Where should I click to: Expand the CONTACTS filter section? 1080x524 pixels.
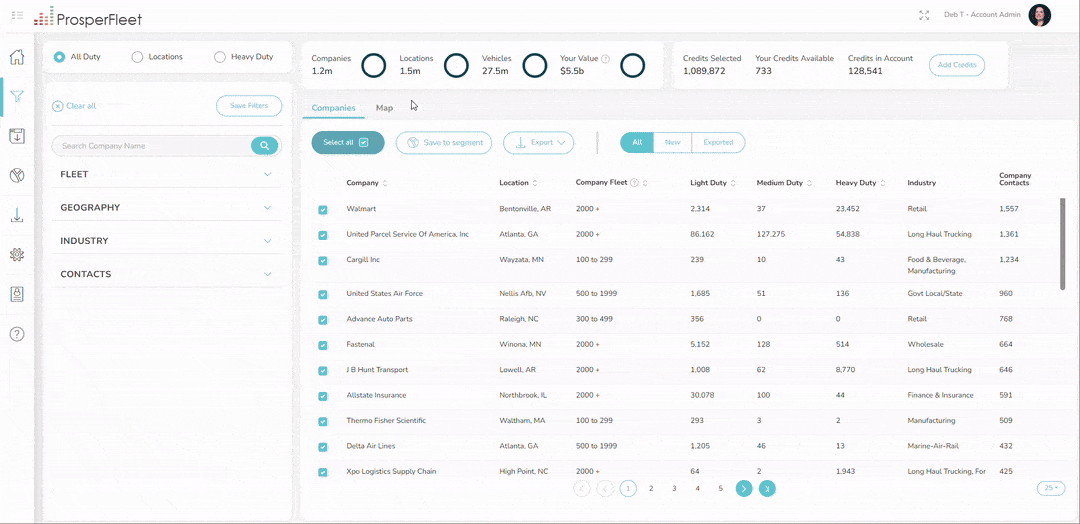167,274
